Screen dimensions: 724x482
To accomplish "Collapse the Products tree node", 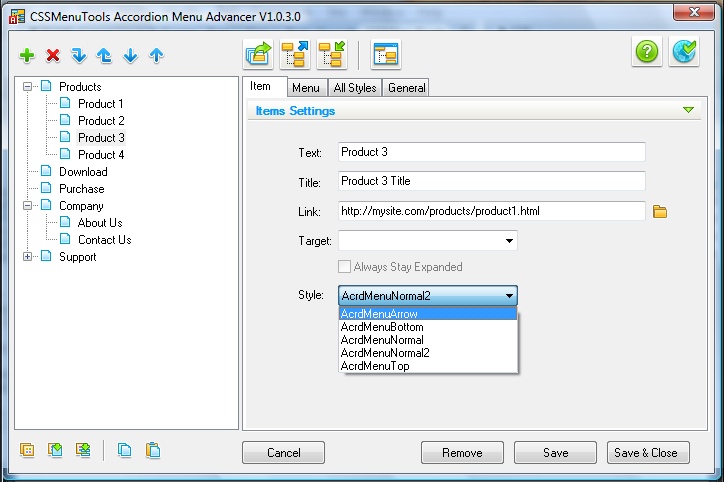I will click(28, 86).
